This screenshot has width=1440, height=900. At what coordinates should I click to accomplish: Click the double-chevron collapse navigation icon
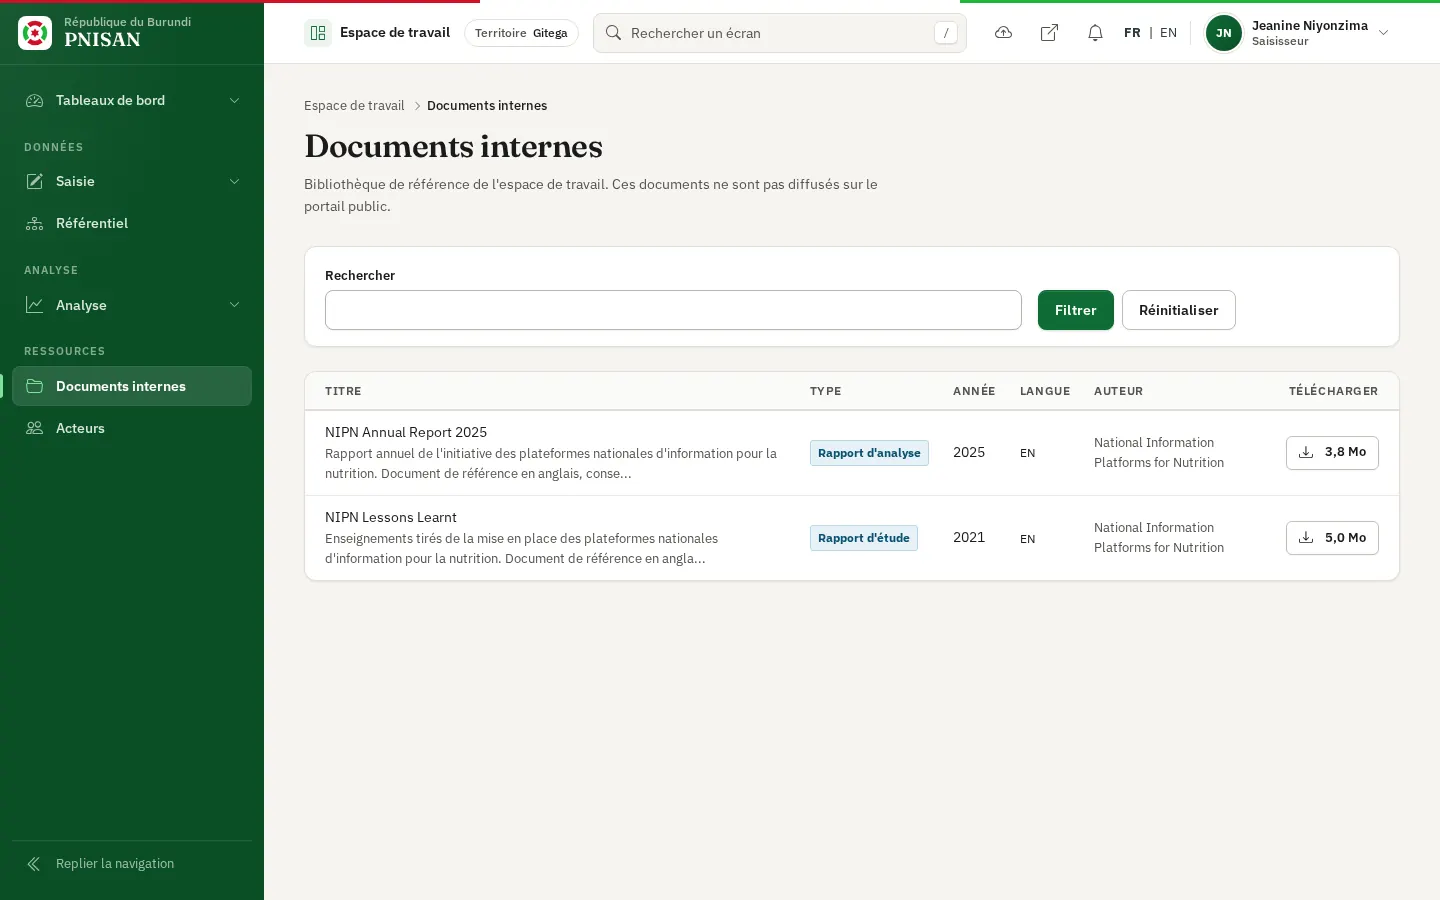(x=34, y=864)
